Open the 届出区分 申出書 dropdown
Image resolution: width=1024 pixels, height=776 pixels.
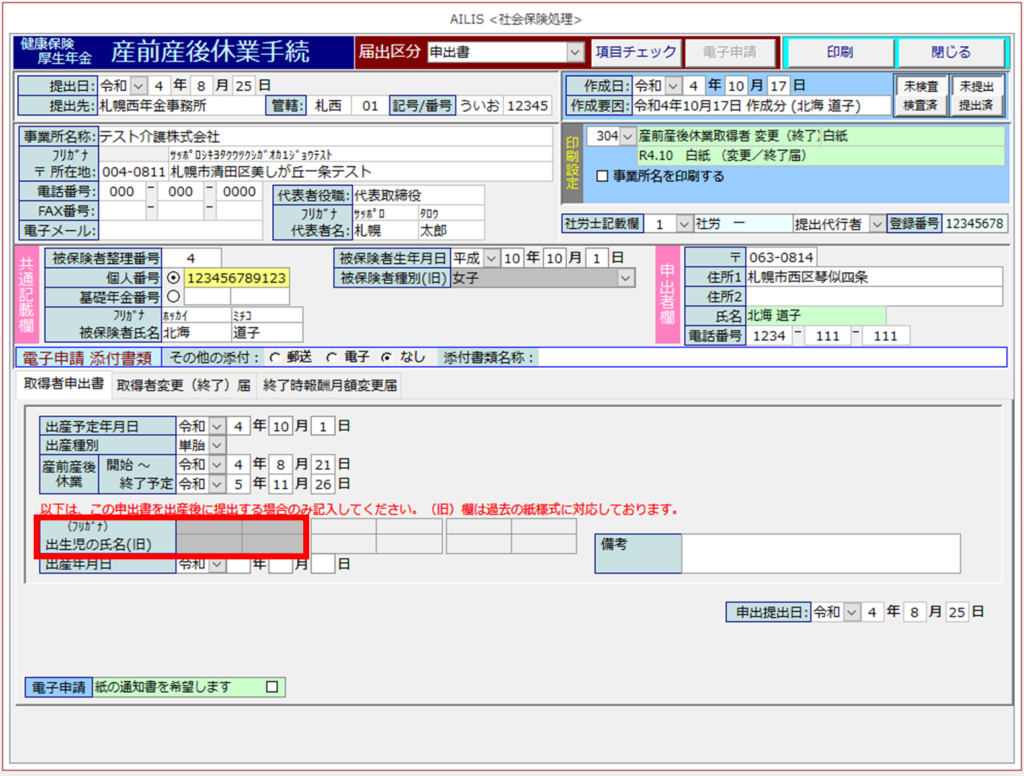point(574,52)
